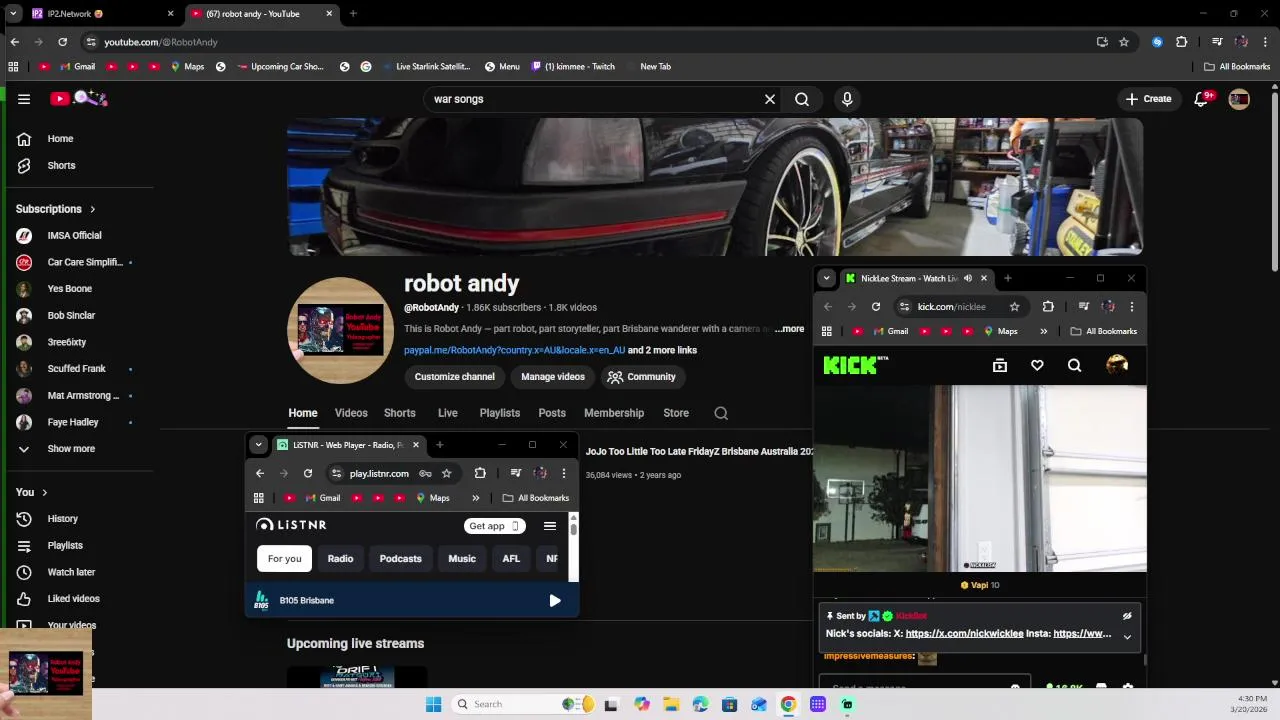Select Radio category on LiSTNR
Viewport: 1280px width, 720px height.
340,559
